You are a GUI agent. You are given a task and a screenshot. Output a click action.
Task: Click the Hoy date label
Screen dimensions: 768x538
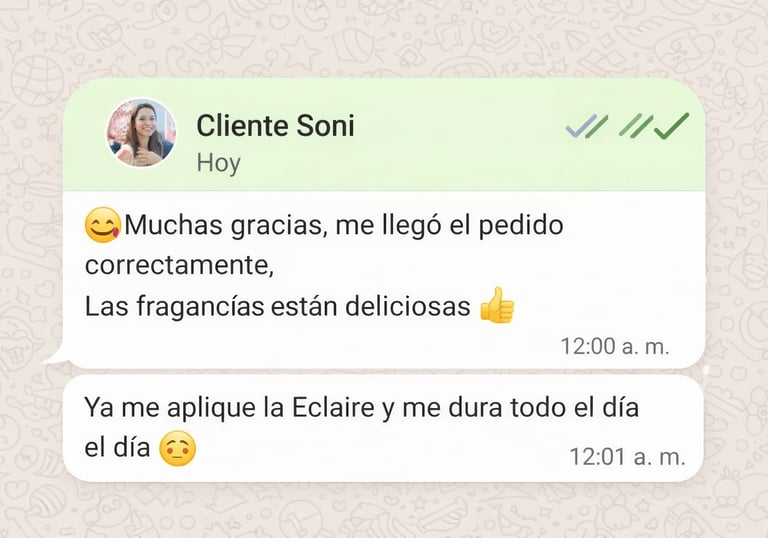tap(218, 163)
